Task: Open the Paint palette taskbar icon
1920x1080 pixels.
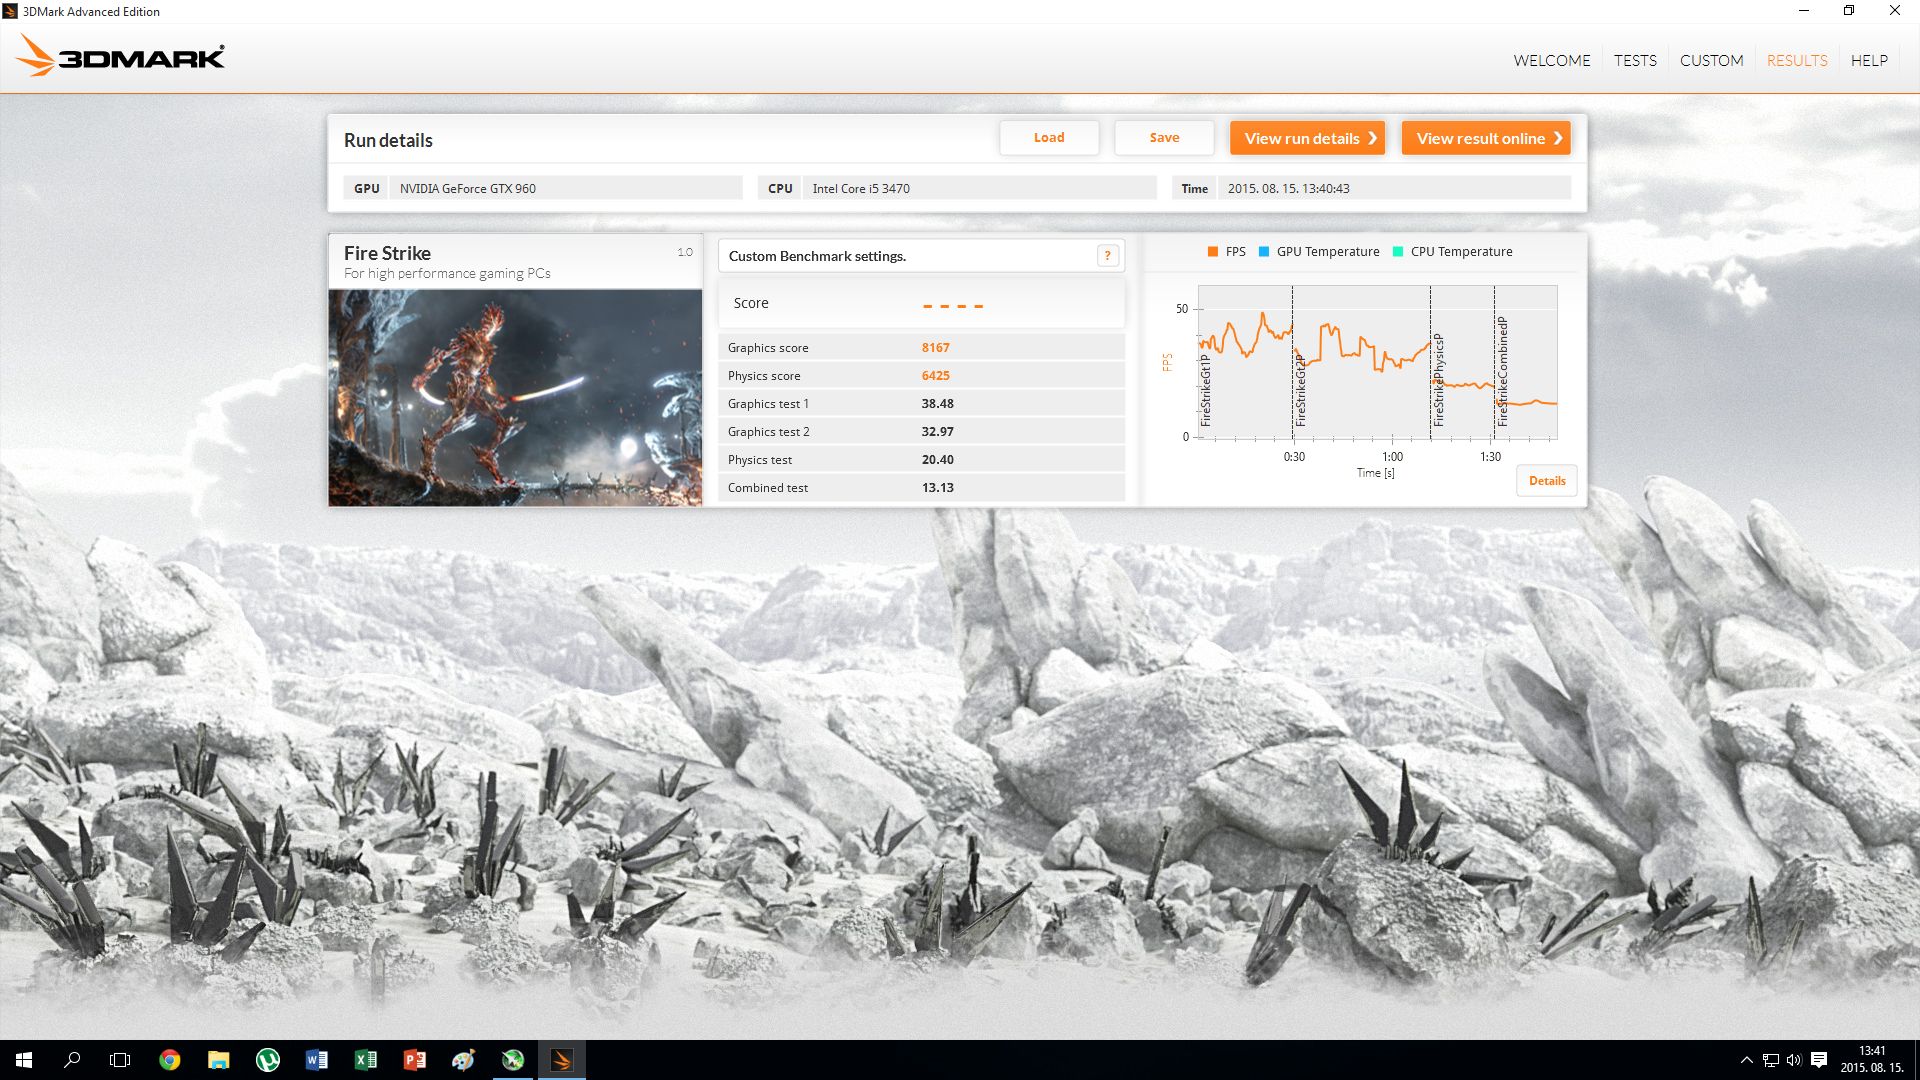Action: pyautogui.click(x=463, y=1060)
